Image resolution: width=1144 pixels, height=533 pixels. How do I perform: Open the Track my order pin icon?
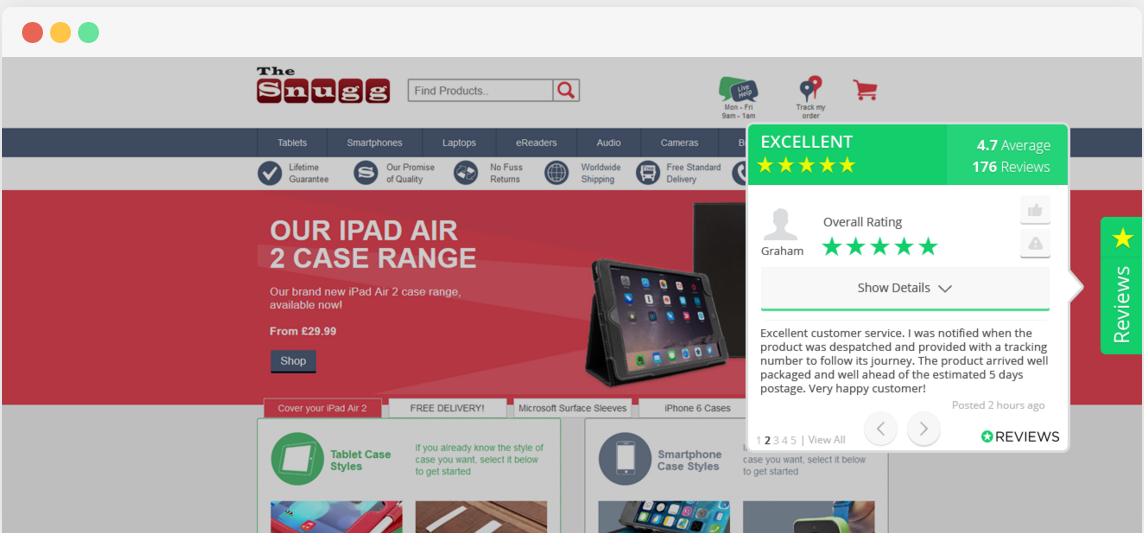(811, 89)
